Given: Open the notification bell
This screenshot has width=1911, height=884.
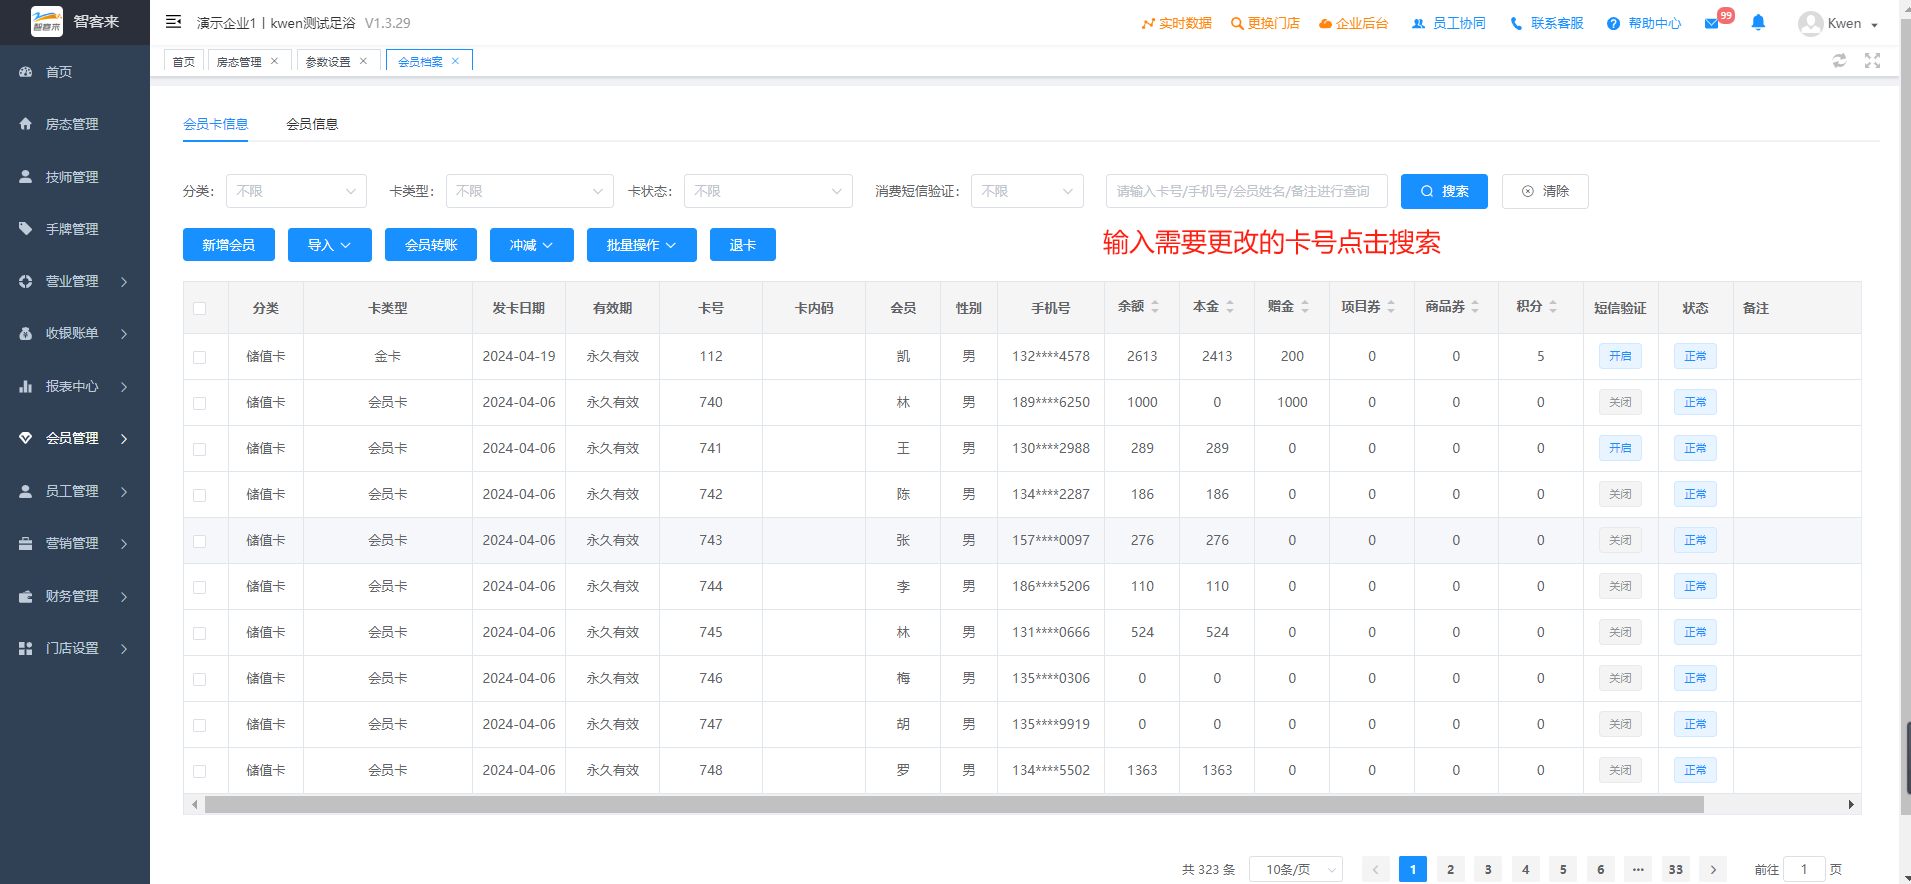Looking at the screenshot, I should tap(1758, 22).
